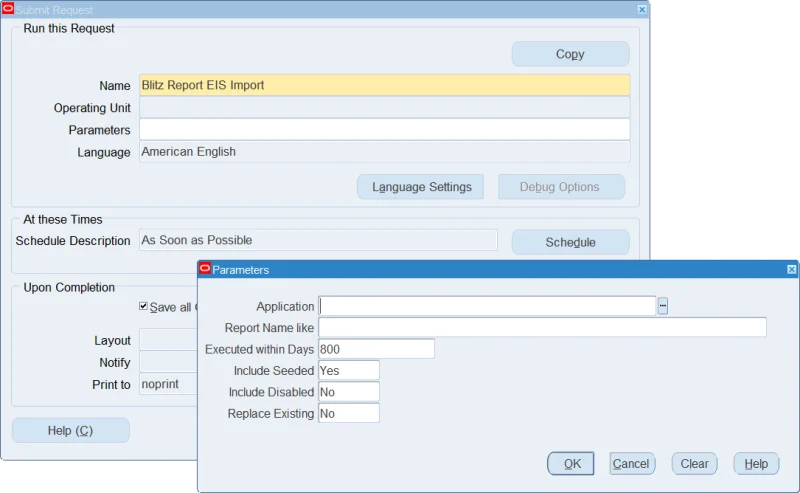The width and height of the screenshot is (800, 493).
Task: Click the Replace Existing field showing No
Action: 349,413
